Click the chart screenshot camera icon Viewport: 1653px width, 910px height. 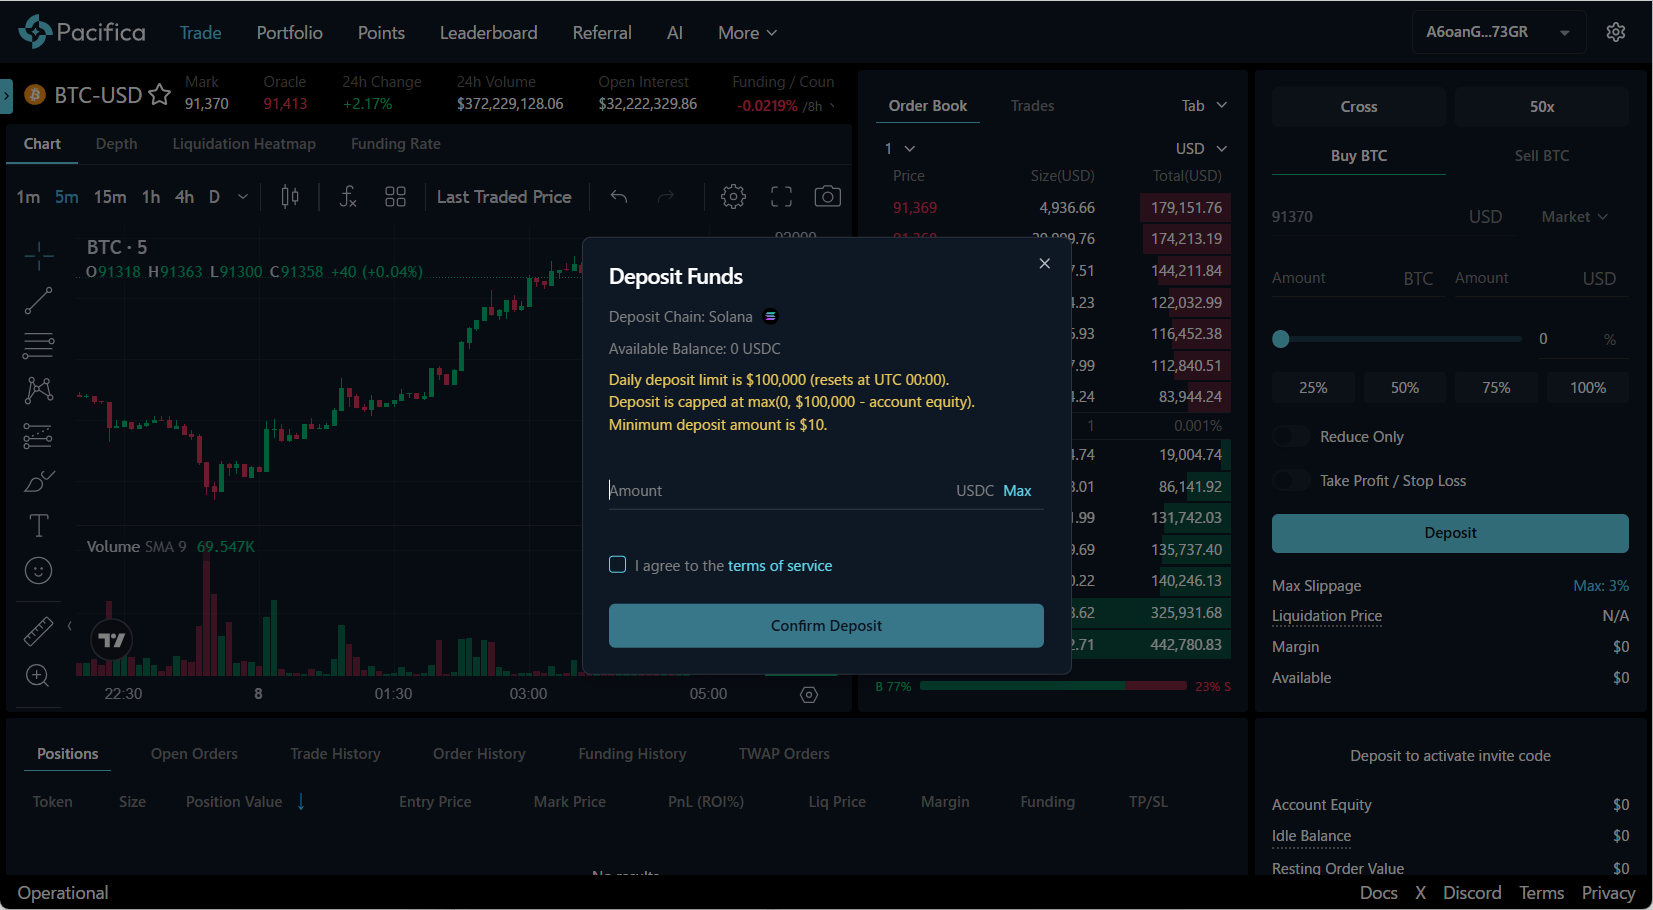point(827,197)
